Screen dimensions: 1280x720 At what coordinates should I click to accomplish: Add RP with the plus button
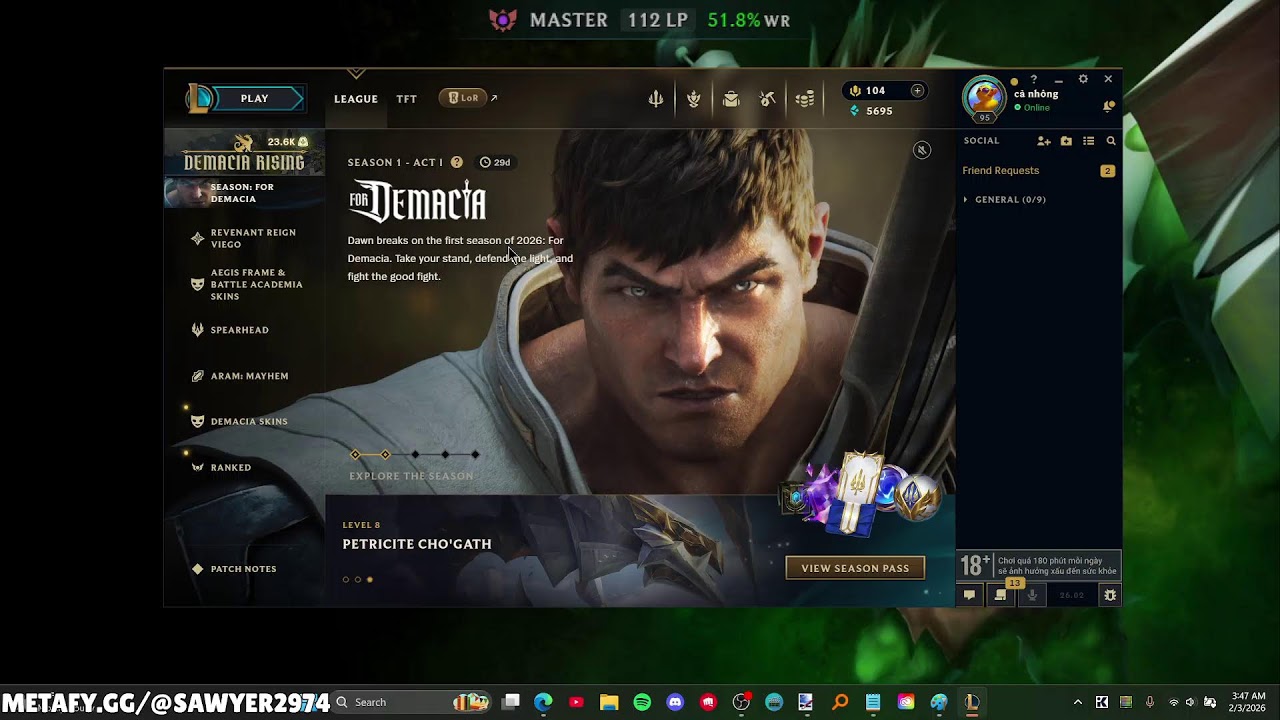pyautogui.click(x=917, y=91)
